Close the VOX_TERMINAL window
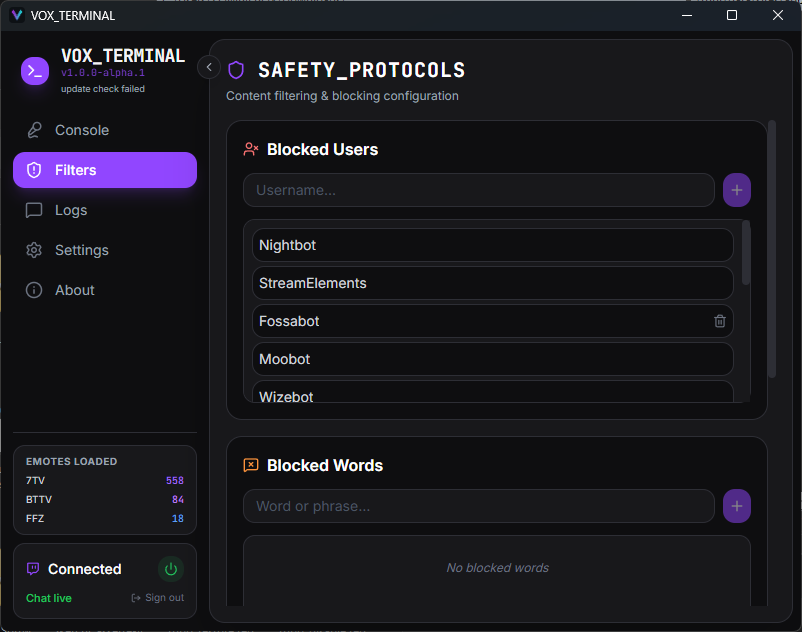 (777, 15)
